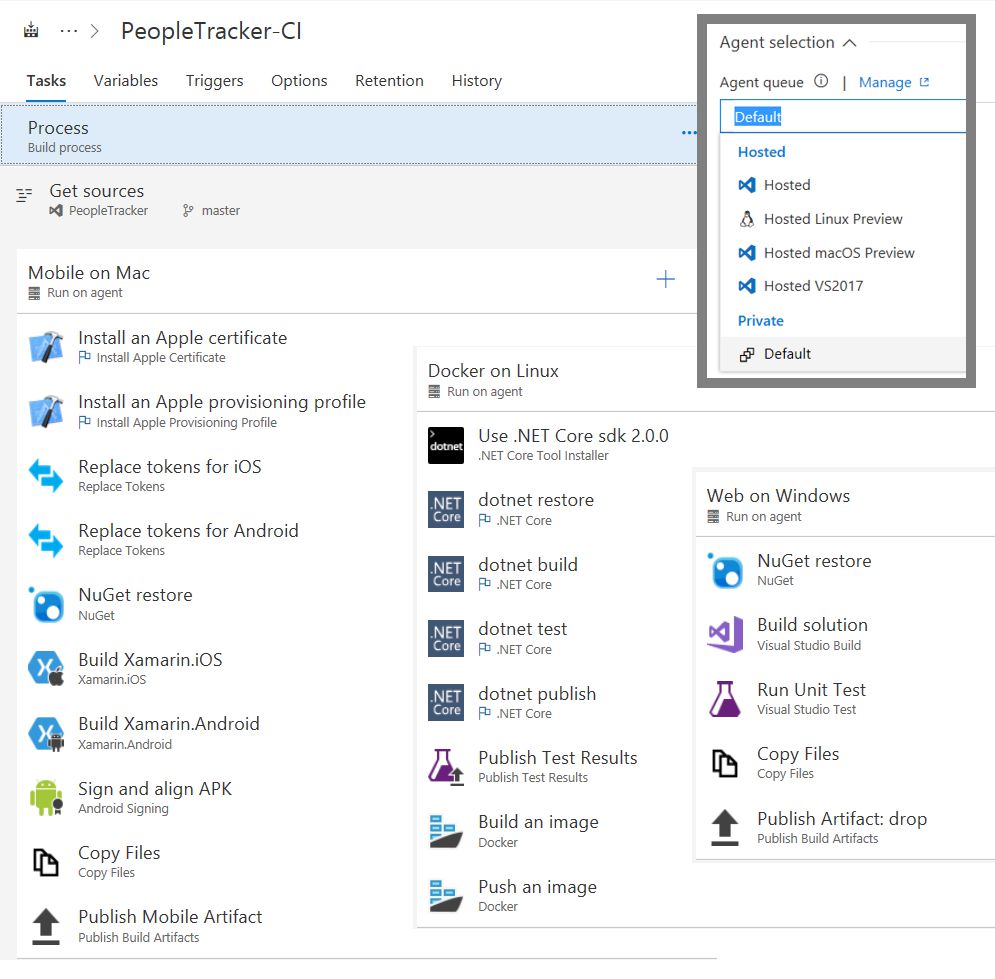Select the dotnet build .NET Core icon

(x=445, y=574)
